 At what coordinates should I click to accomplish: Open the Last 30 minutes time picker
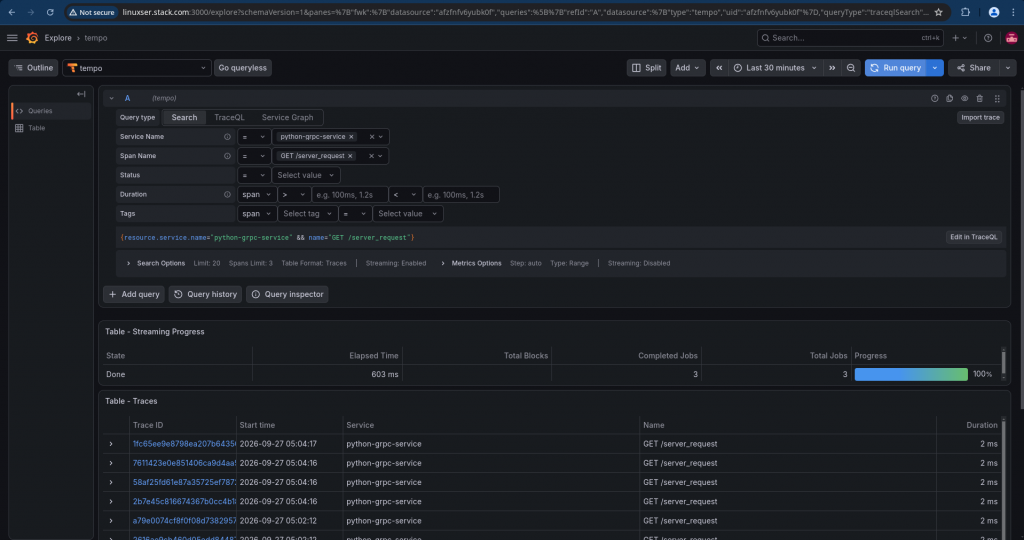(x=775, y=68)
